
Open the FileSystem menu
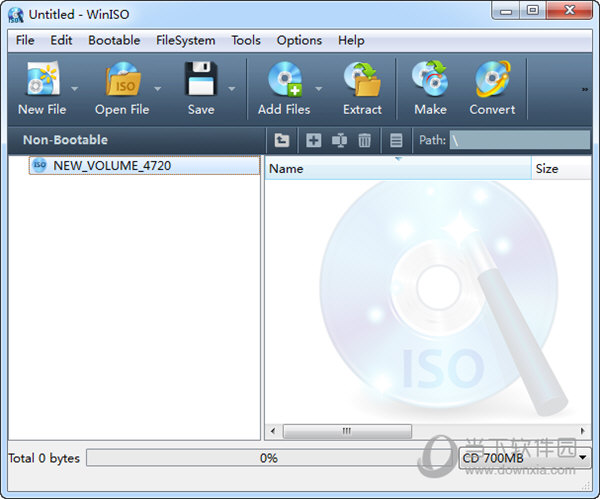(x=186, y=40)
